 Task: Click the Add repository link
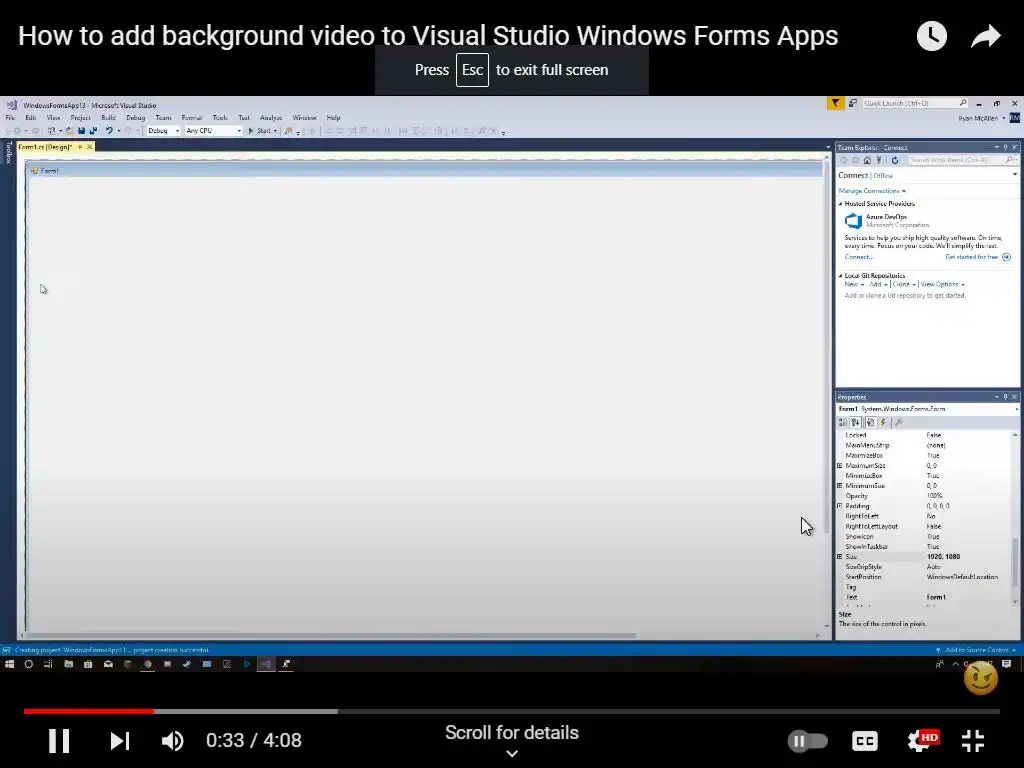(x=878, y=284)
